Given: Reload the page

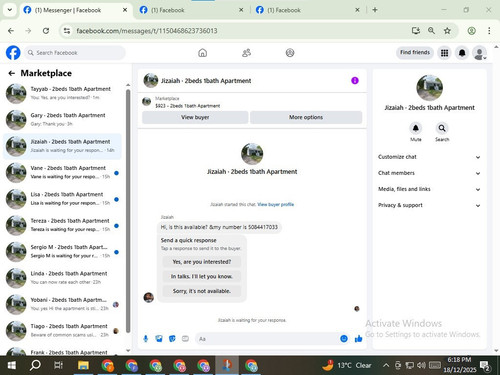Looking at the screenshot, I should click(x=46, y=31).
